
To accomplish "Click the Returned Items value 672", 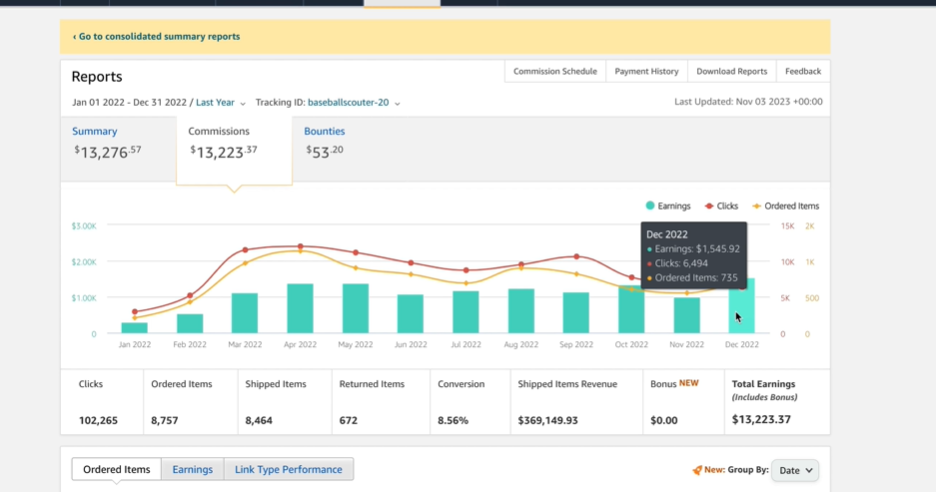I will point(349,420).
